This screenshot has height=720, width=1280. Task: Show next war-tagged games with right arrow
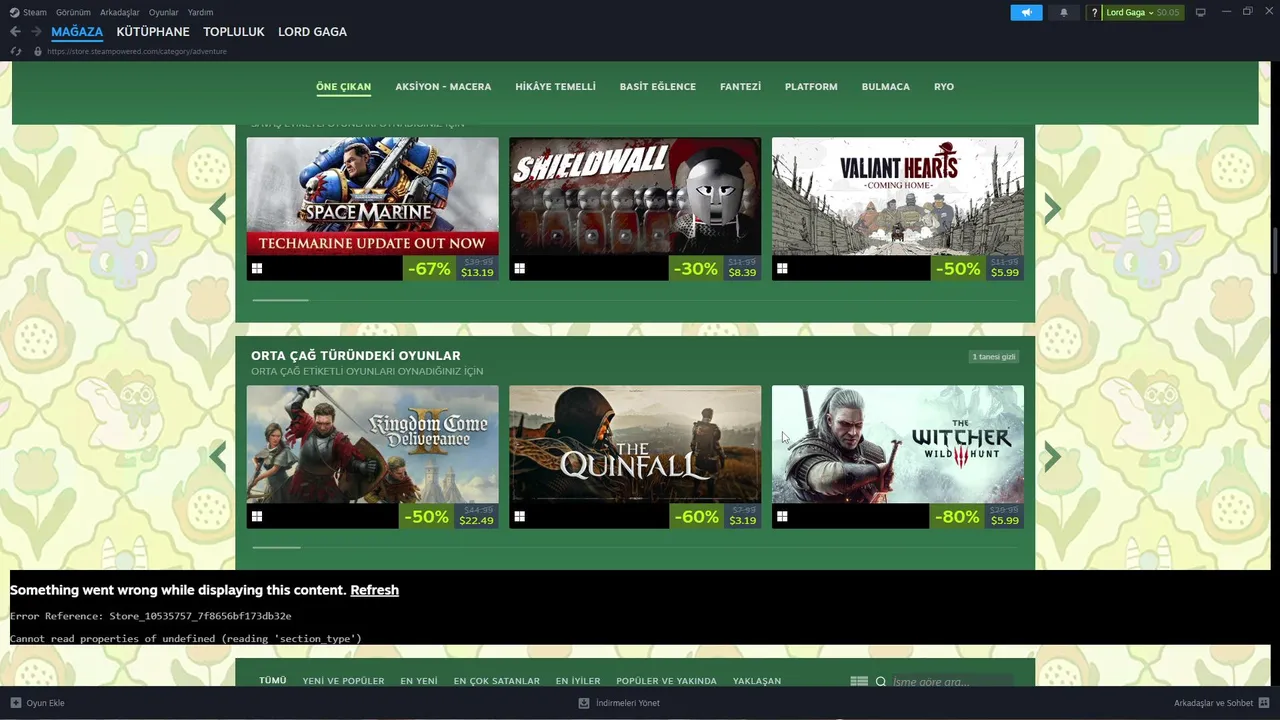coord(1052,208)
